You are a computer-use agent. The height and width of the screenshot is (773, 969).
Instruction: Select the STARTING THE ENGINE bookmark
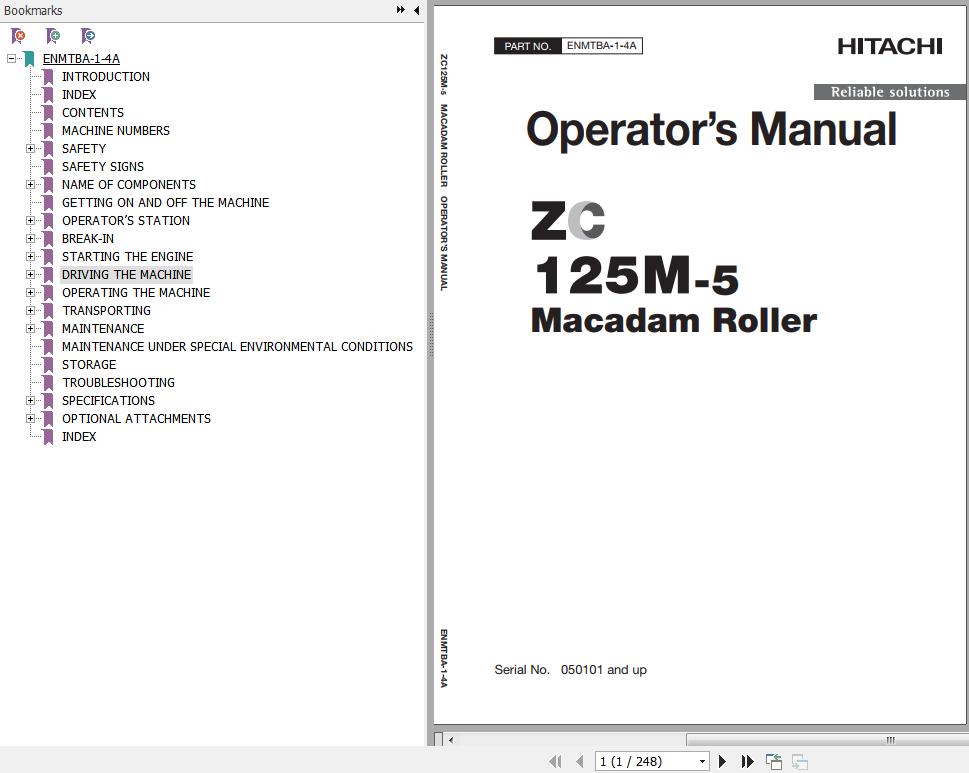tap(127, 256)
